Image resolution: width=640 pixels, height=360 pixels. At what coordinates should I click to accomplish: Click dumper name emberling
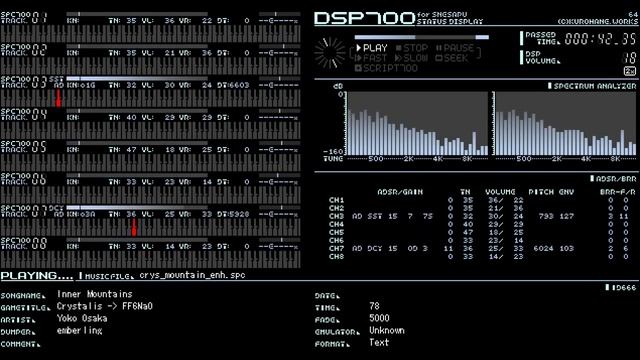pyautogui.click(x=80, y=331)
